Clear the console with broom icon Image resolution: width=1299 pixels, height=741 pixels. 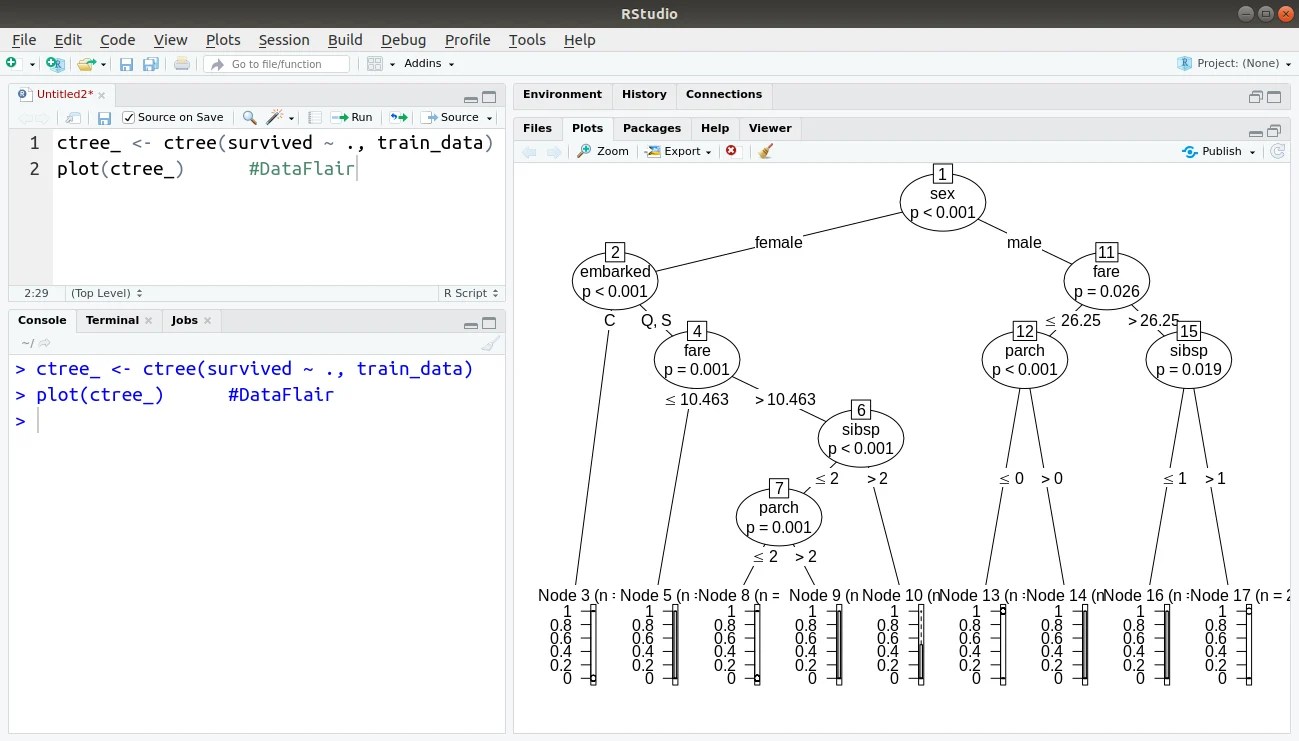pyautogui.click(x=490, y=343)
